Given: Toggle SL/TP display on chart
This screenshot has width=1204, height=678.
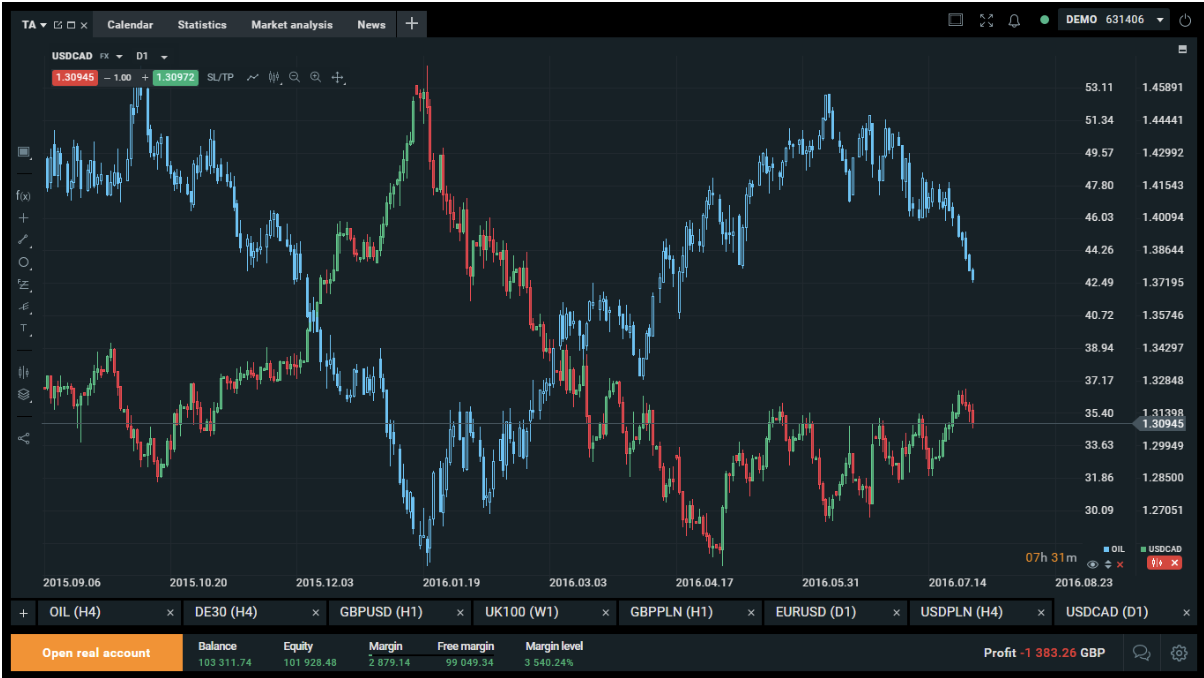Looking at the screenshot, I should coord(220,77).
